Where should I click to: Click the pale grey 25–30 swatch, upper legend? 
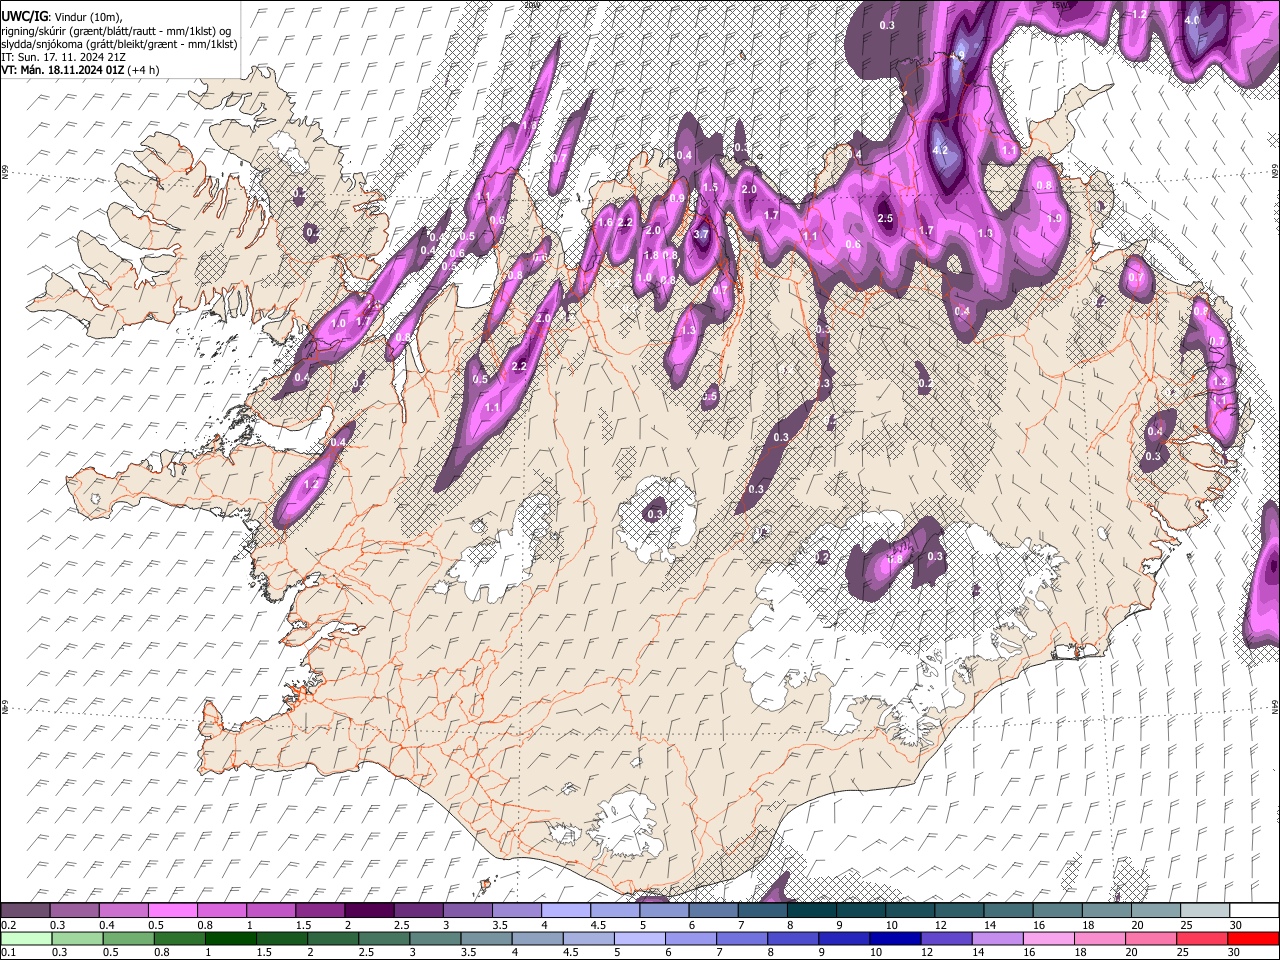tap(1205, 911)
